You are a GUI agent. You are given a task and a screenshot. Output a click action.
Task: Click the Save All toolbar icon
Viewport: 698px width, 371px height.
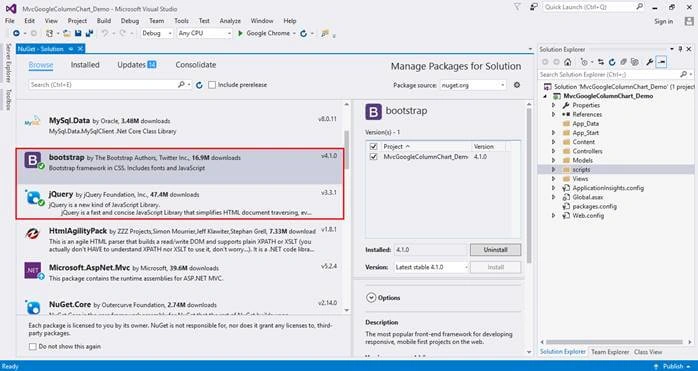89,33
